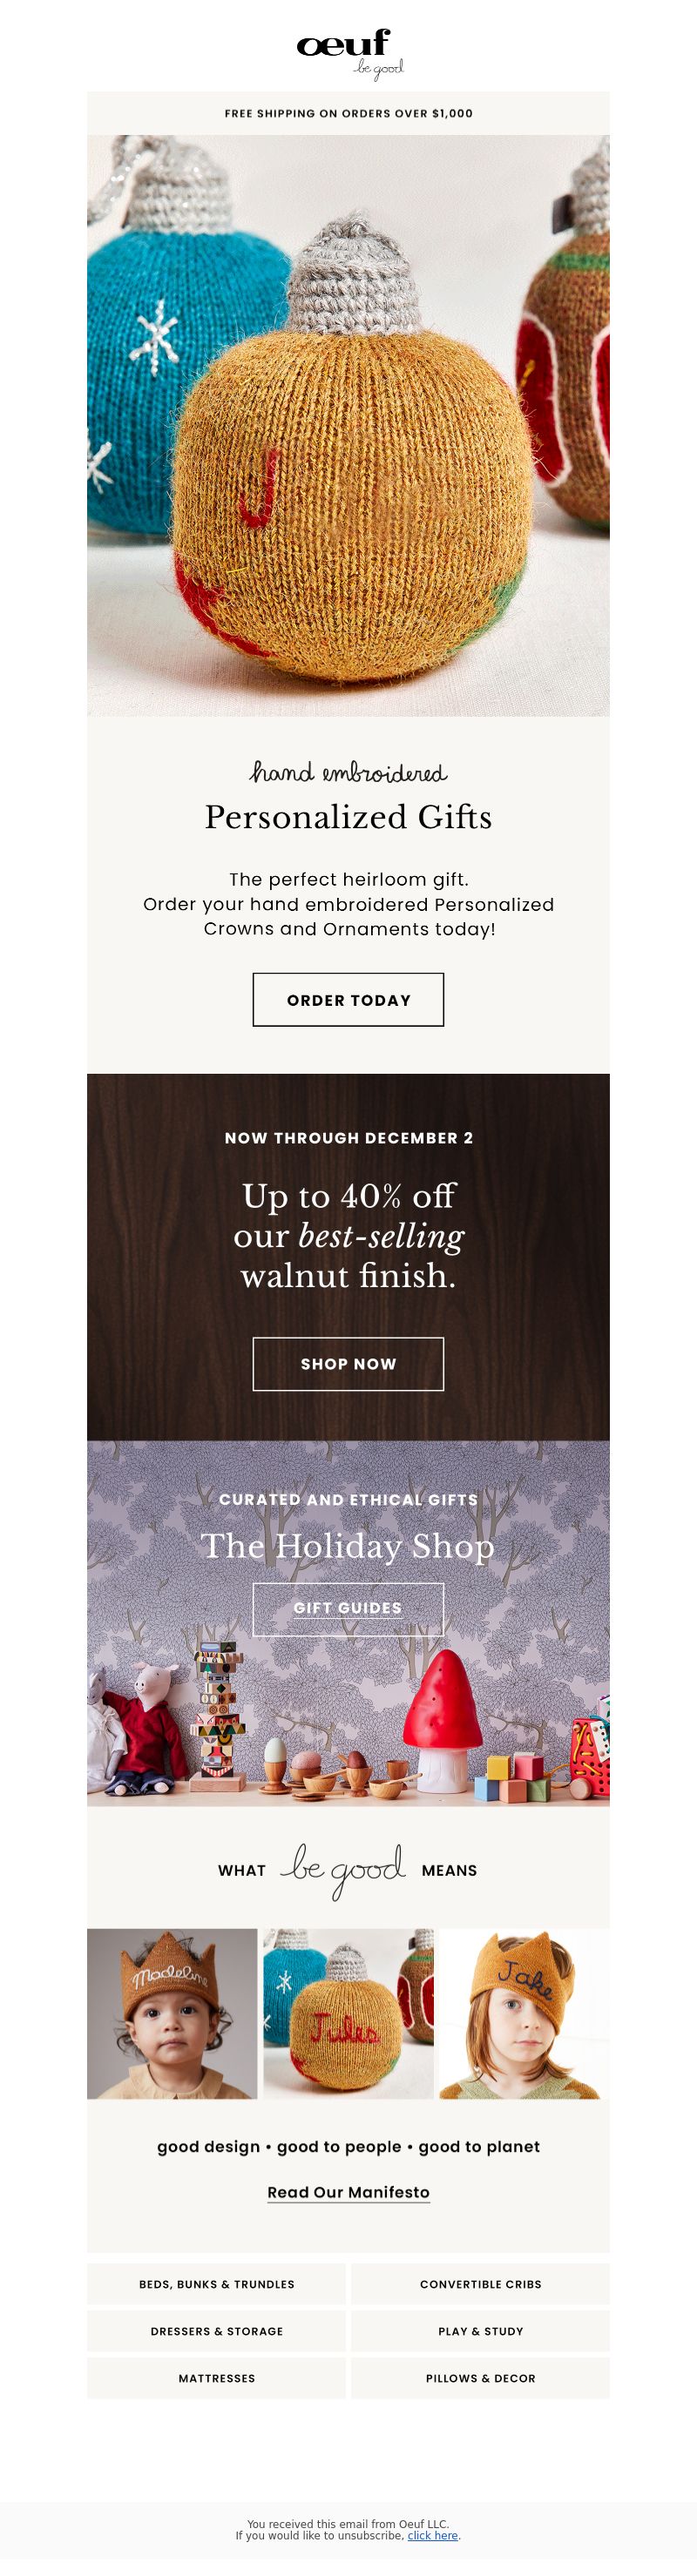Open the Jules ornament photo
This screenshot has height=2576, width=697.
(348, 2013)
